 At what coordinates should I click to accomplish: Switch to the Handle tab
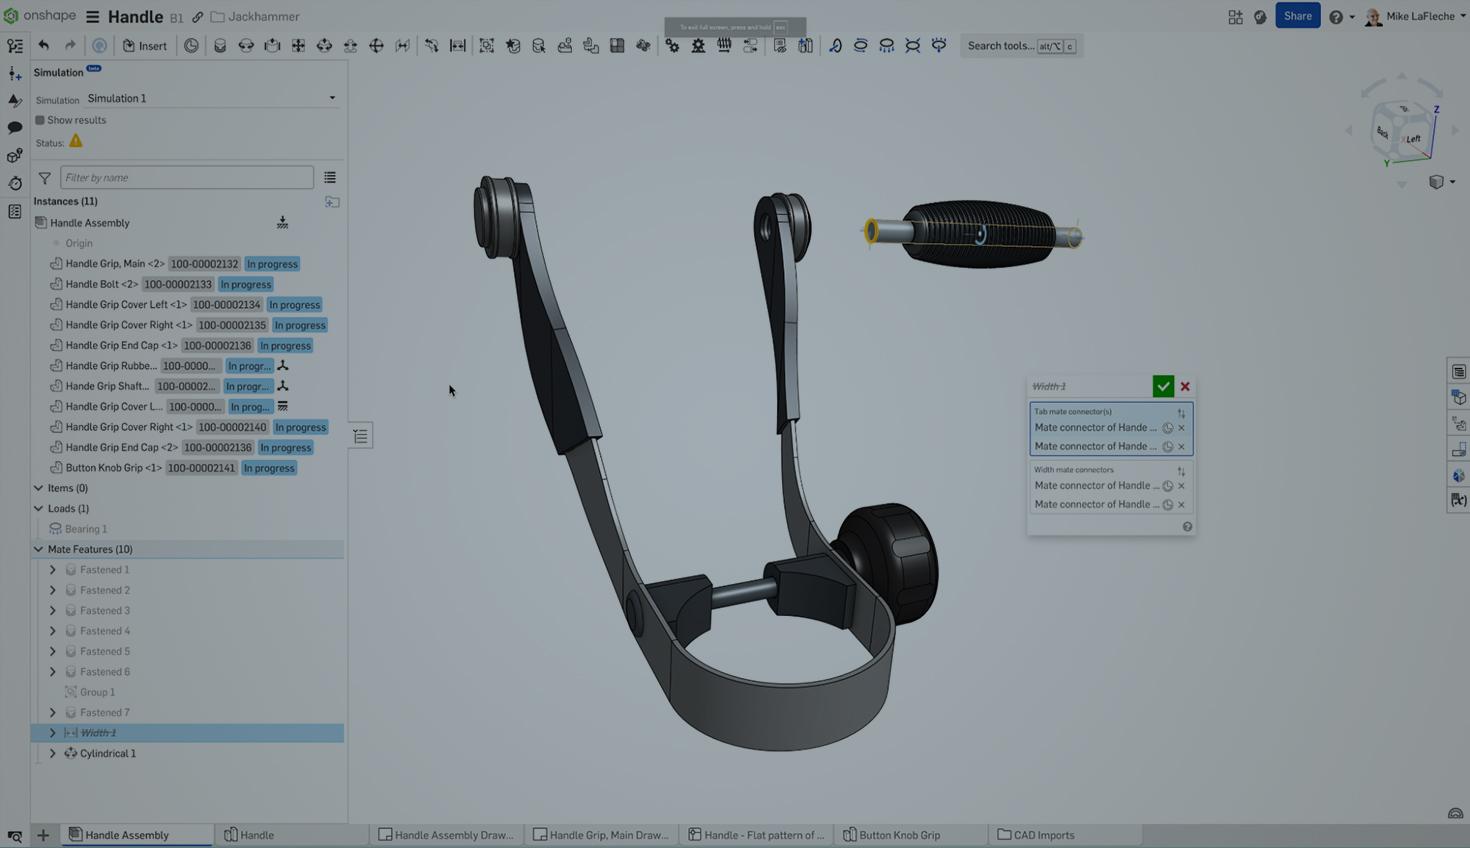tap(256, 835)
